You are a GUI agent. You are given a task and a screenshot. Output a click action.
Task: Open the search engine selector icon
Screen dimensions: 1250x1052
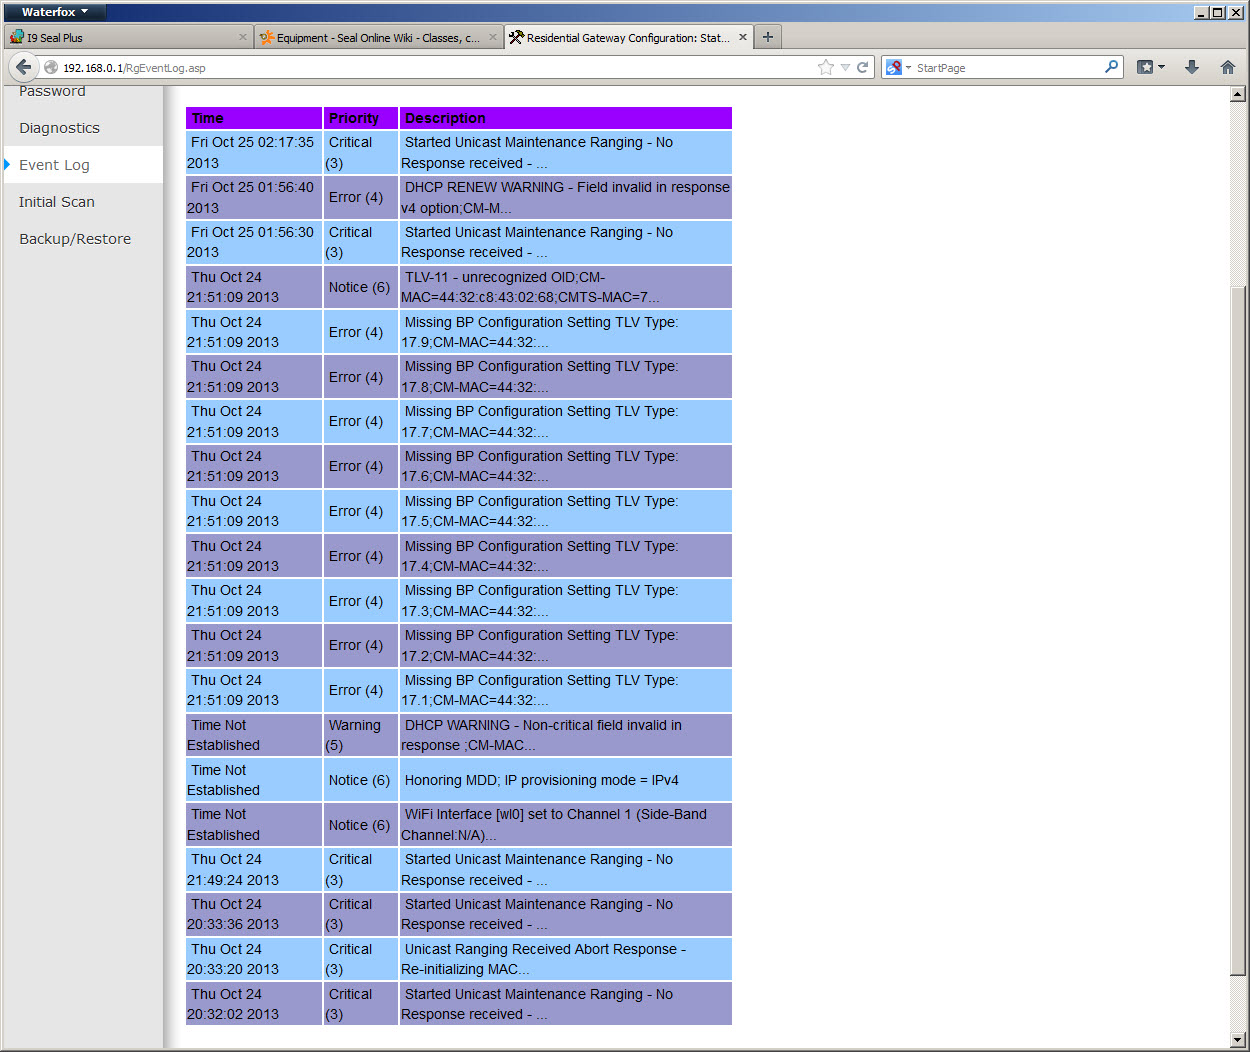(x=898, y=67)
